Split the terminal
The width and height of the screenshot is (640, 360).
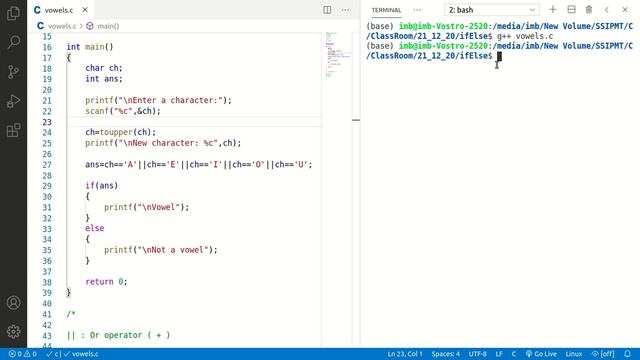pyautogui.click(x=571, y=10)
